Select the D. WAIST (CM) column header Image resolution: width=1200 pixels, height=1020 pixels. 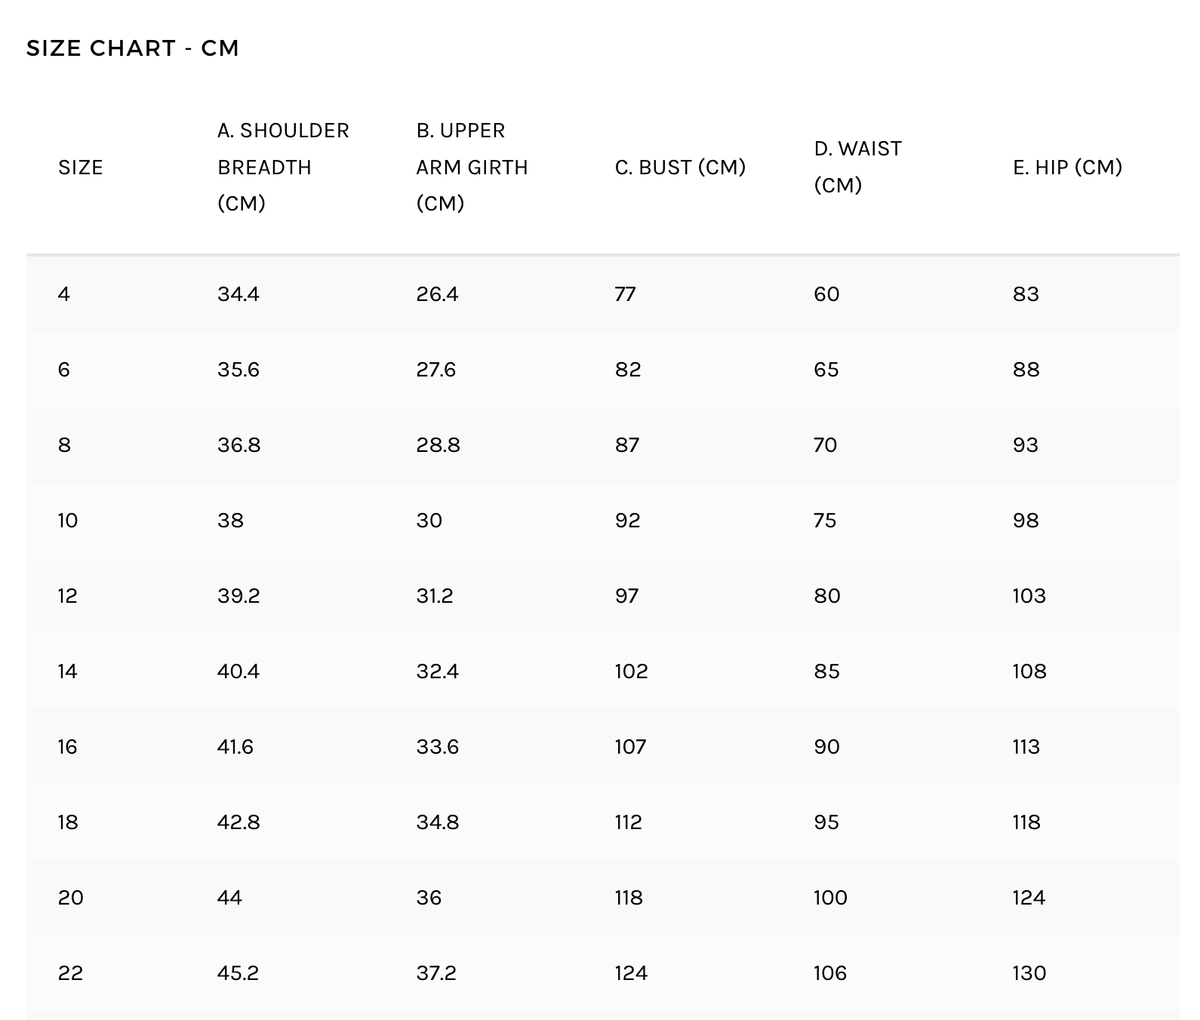click(x=858, y=167)
